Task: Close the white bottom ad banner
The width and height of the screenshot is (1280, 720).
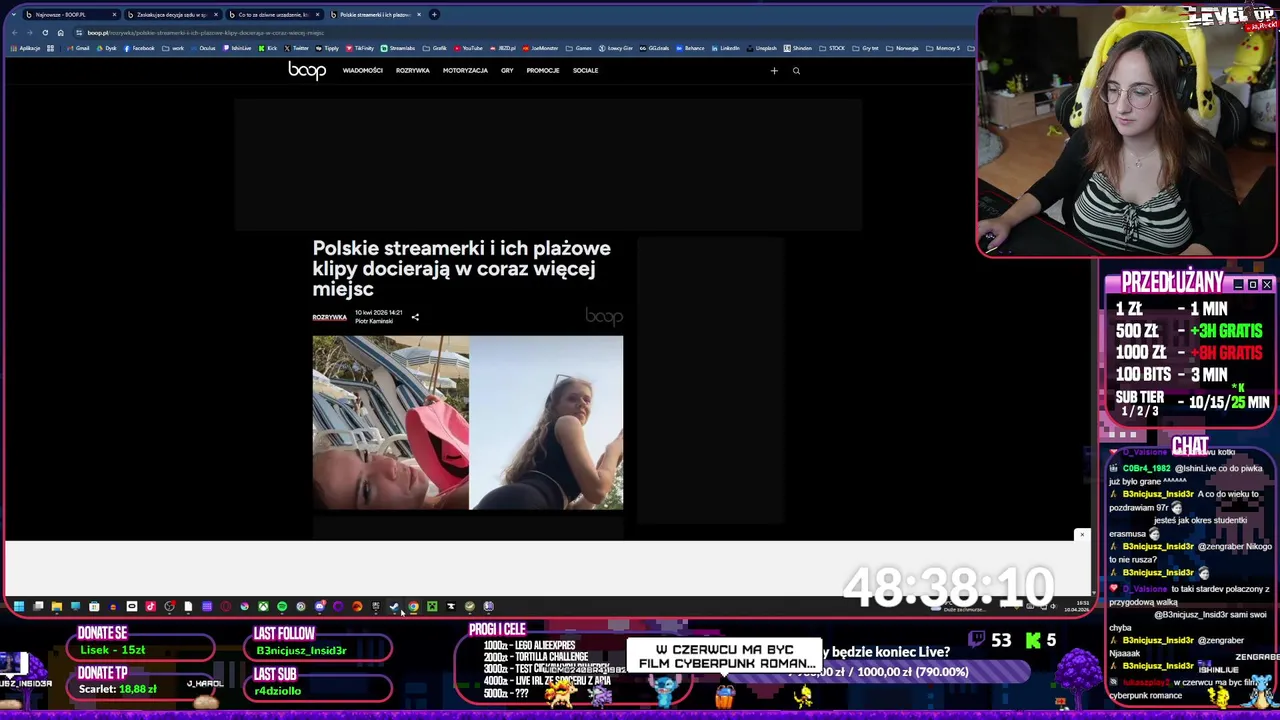Action: point(1081,535)
